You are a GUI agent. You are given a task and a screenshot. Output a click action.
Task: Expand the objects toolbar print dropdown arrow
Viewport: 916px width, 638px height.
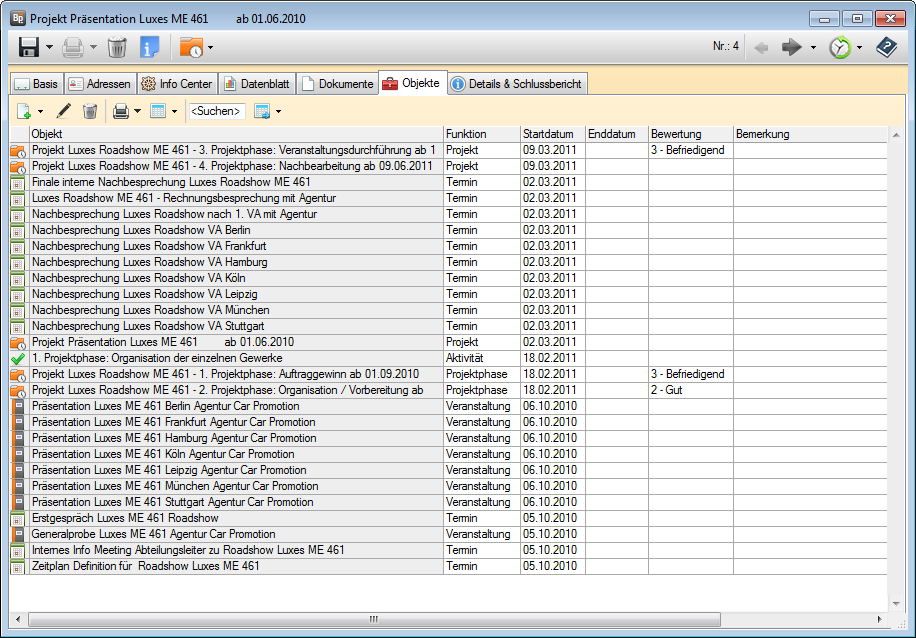(137, 111)
